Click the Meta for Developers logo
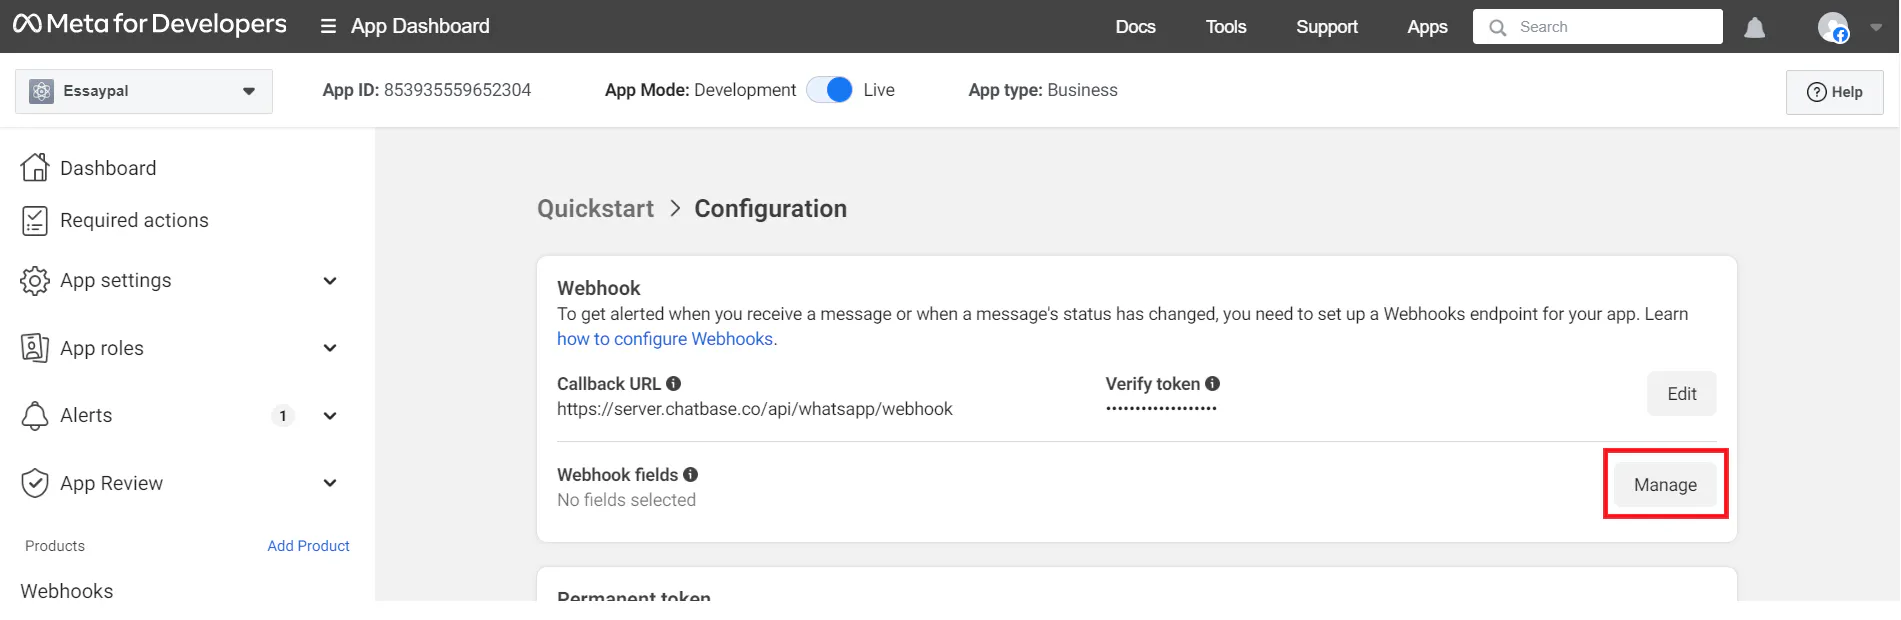Screen dimensions: 1901x620 click(150, 24)
